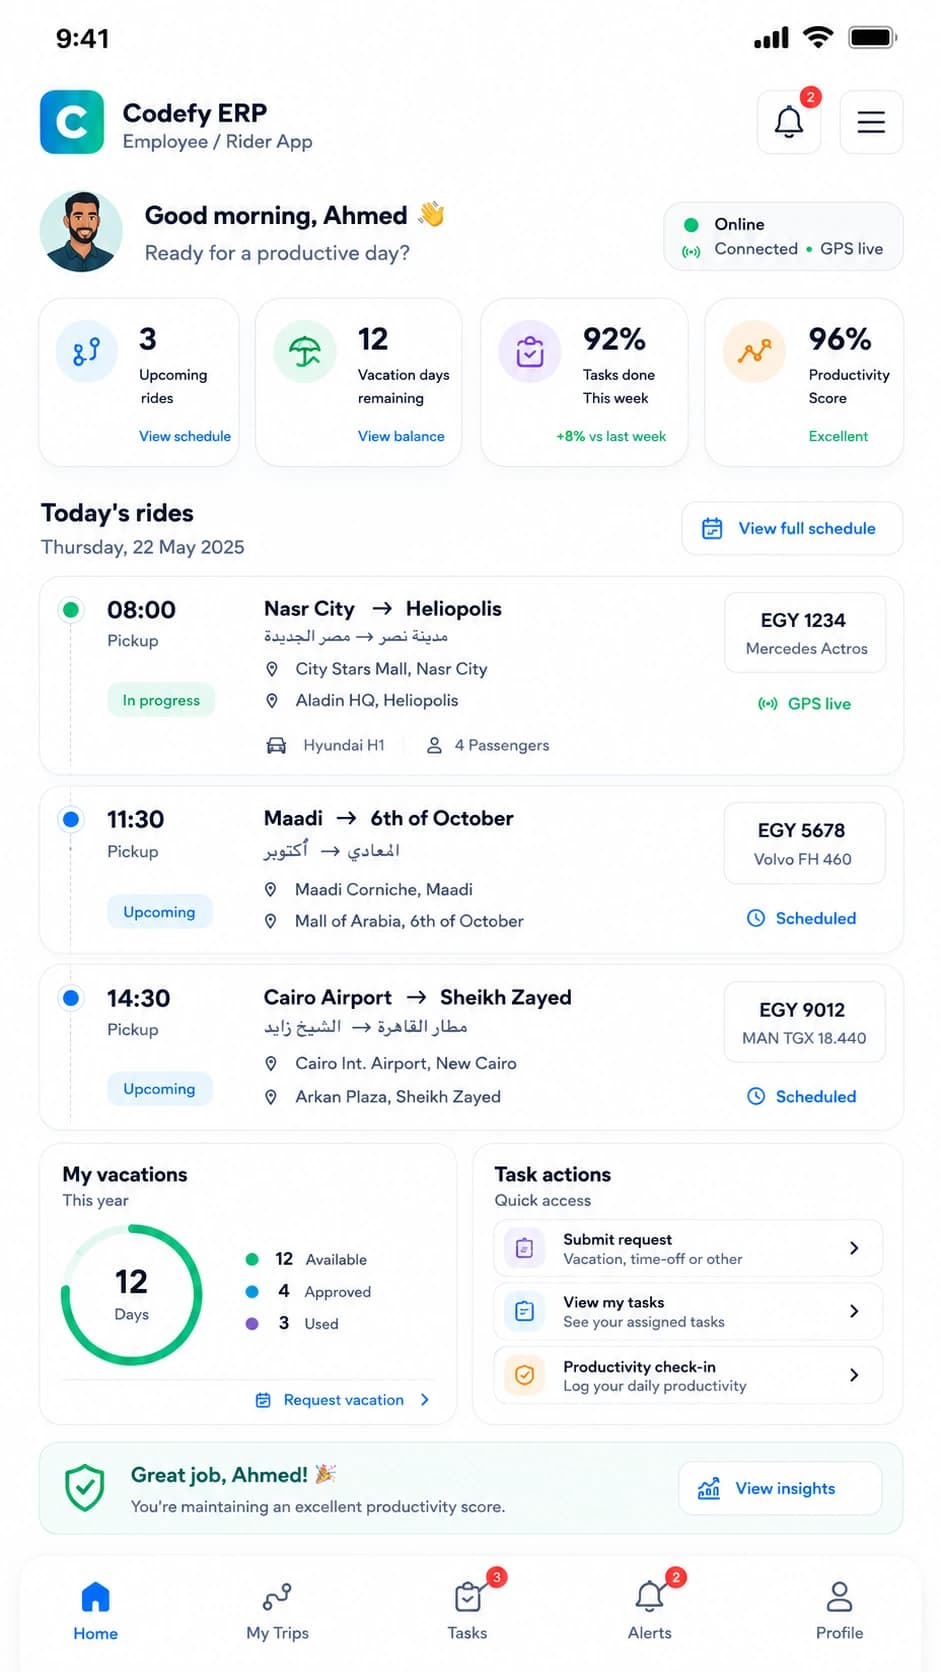Click the productivity score chart icon
Image resolution: width=941 pixels, height=1672 pixels.
click(x=755, y=351)
